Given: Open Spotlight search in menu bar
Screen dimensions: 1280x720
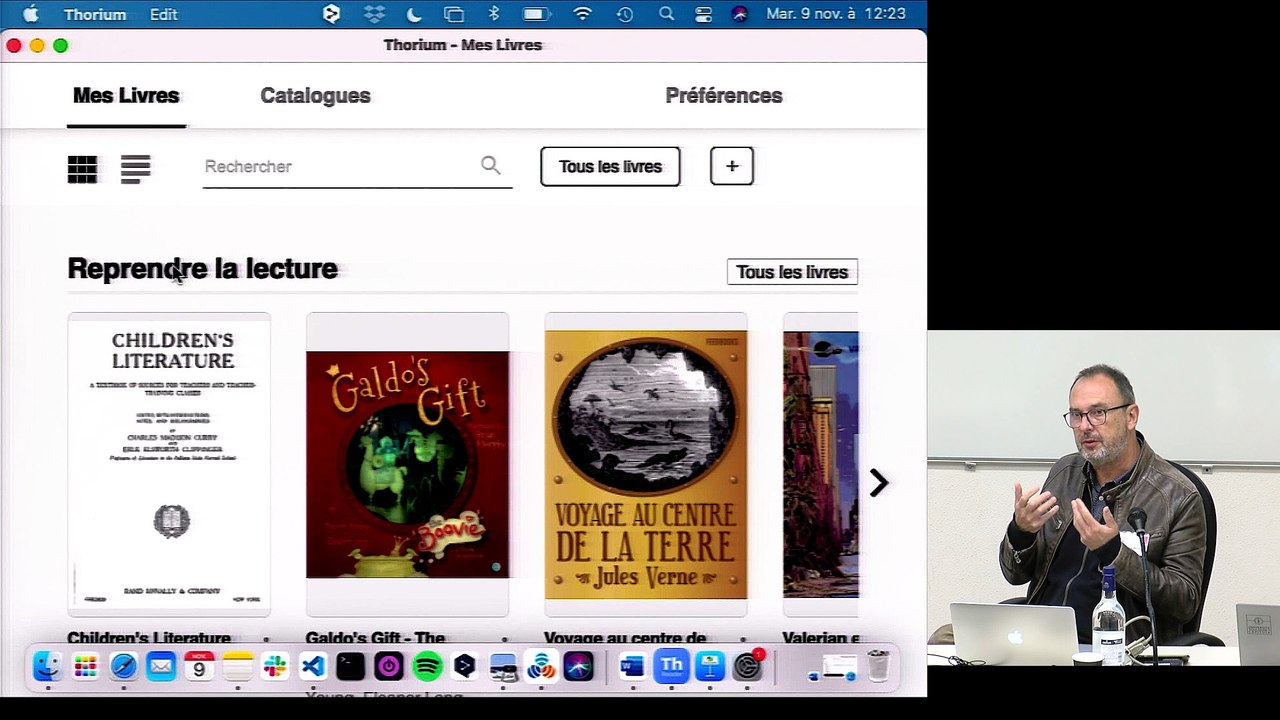Looking at the screenshot, I should [666, 14].
